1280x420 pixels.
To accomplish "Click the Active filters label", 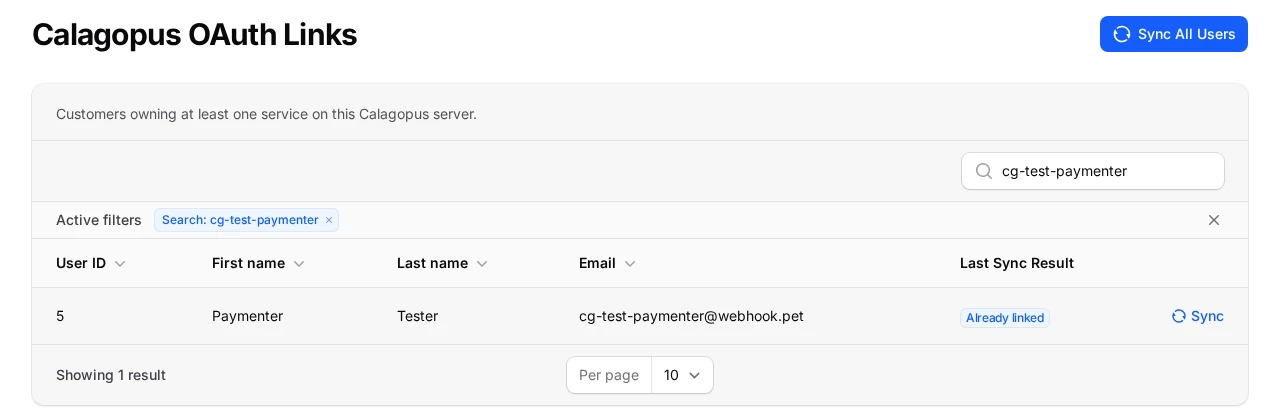I will coord(99,220).
